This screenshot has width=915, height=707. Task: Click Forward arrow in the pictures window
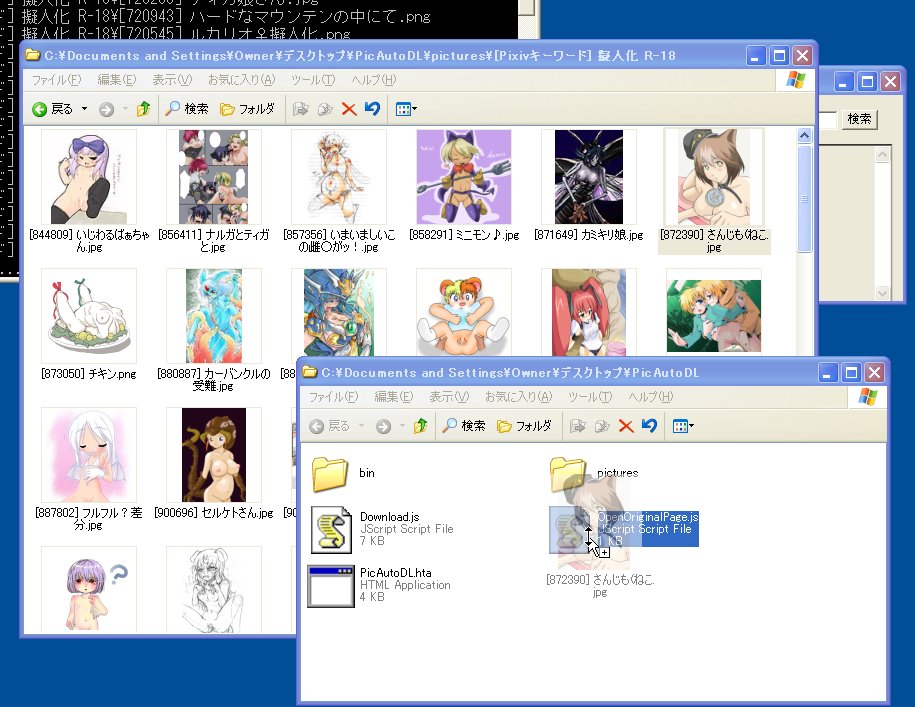pyautogui.click(x=106, y=109)
